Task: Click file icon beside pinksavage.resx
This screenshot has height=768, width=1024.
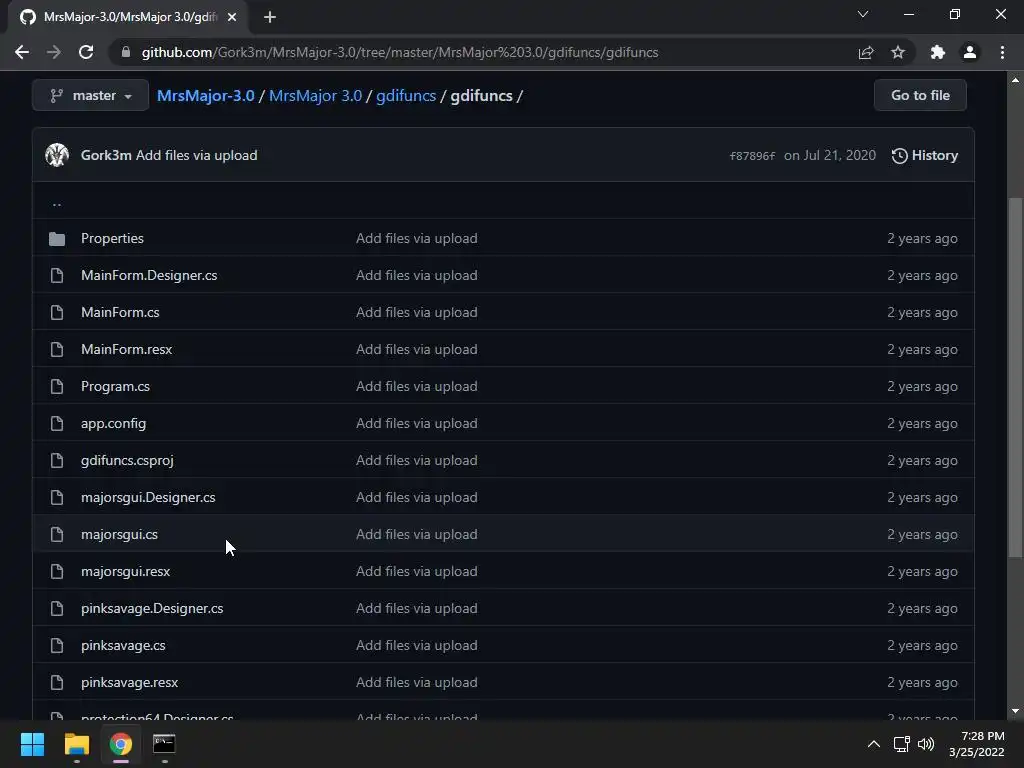Action: click(x=57, y=682)
